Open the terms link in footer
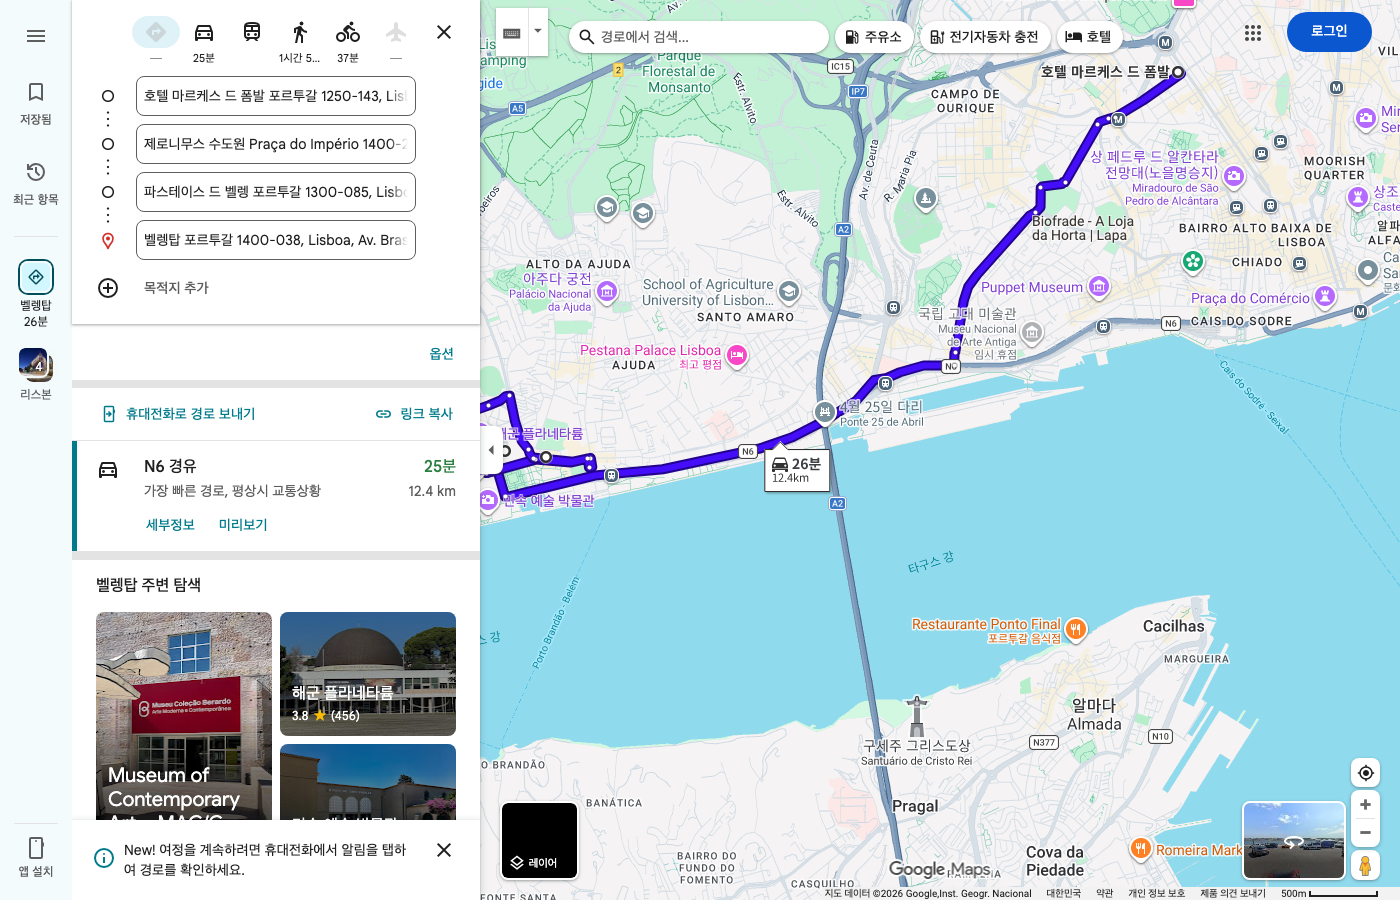The image size is (1400, 900). 1104,893
